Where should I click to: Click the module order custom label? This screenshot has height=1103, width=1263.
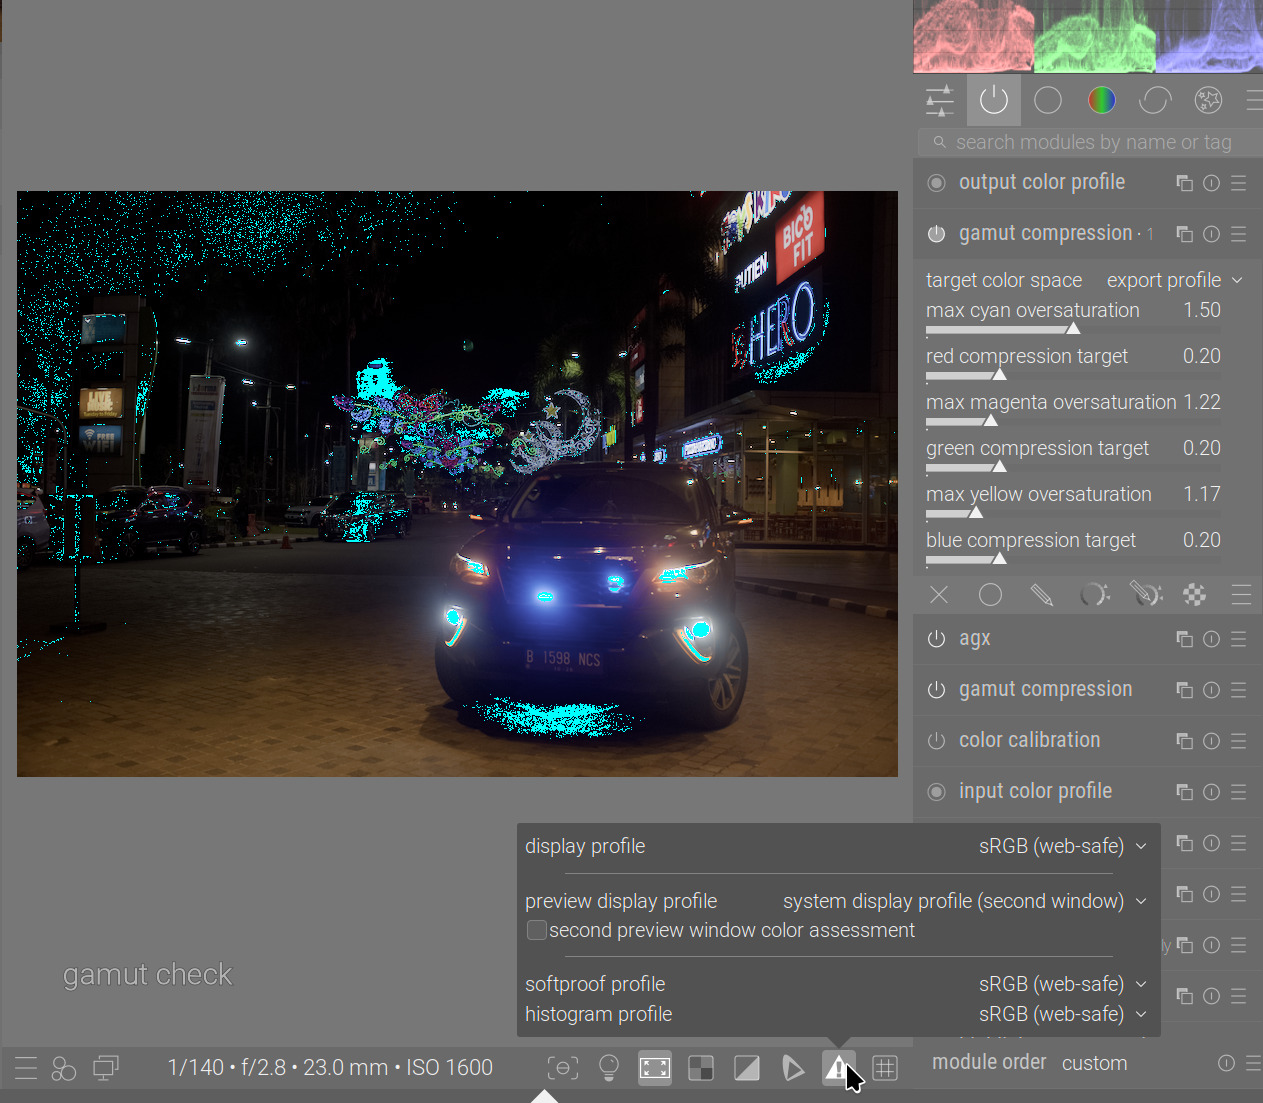pos(1094,1063)
